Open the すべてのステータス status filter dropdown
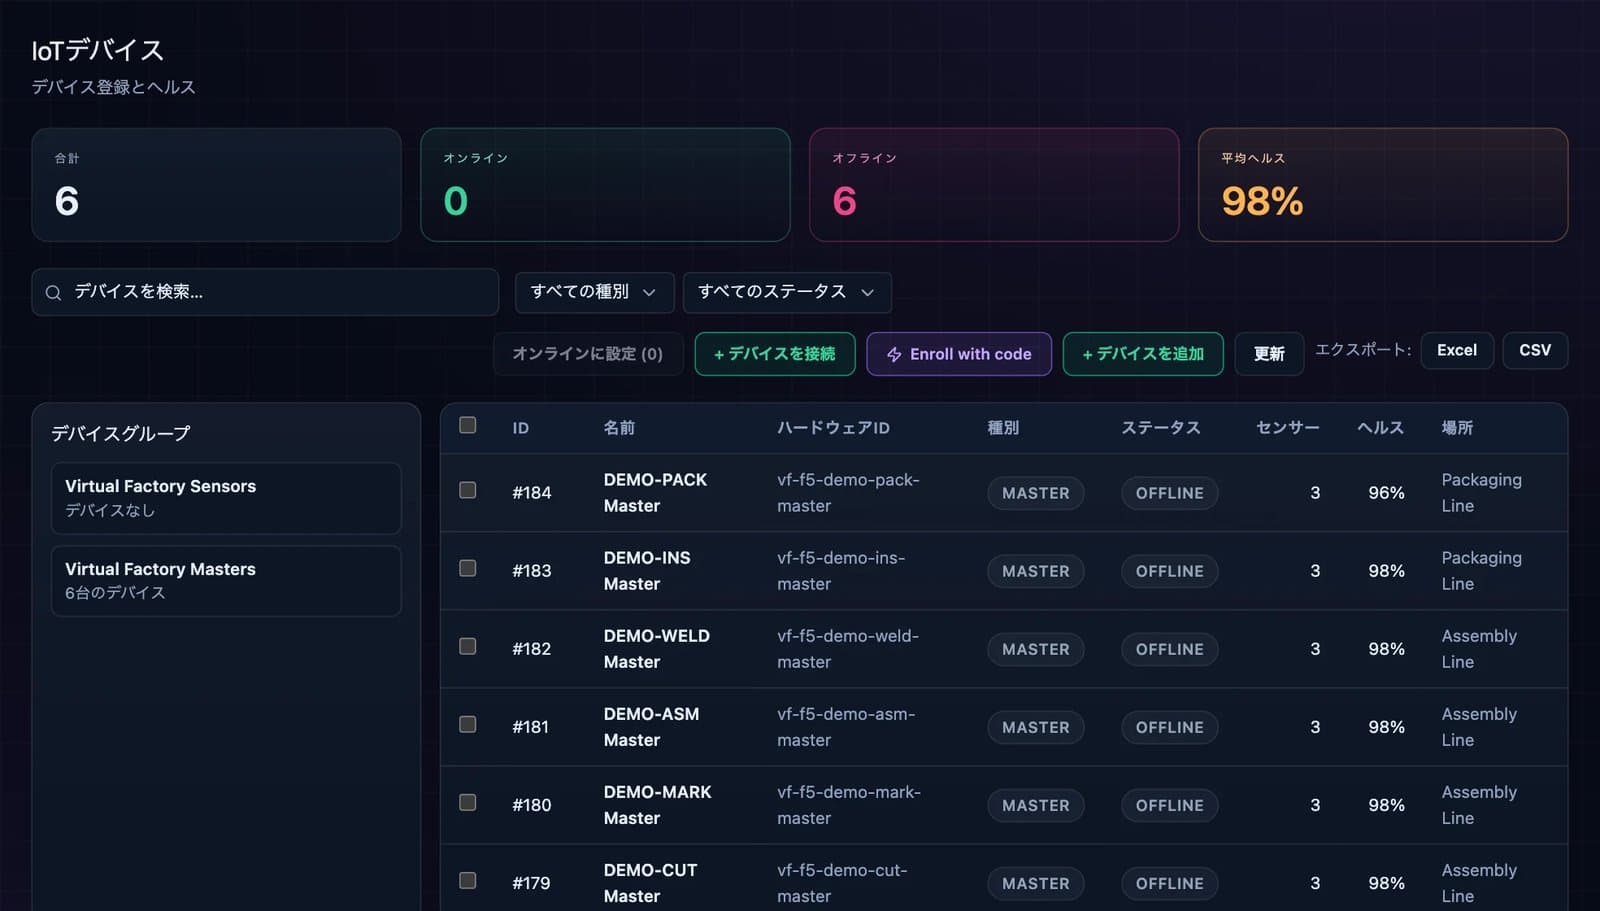 click(x=787, y=292)
